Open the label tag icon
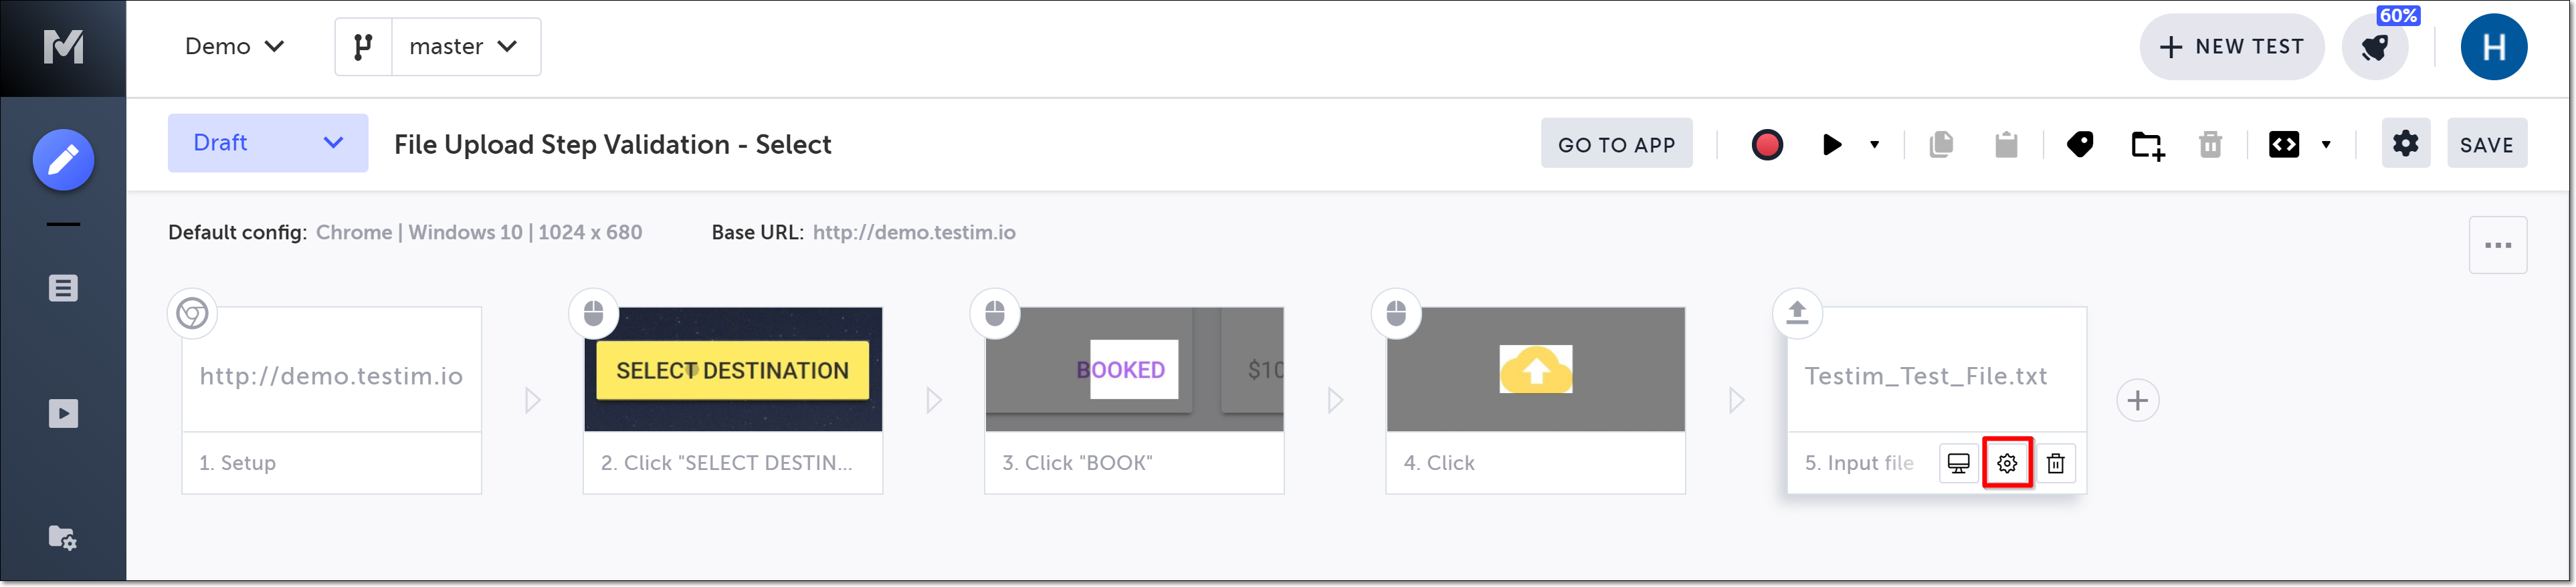 2080,145
